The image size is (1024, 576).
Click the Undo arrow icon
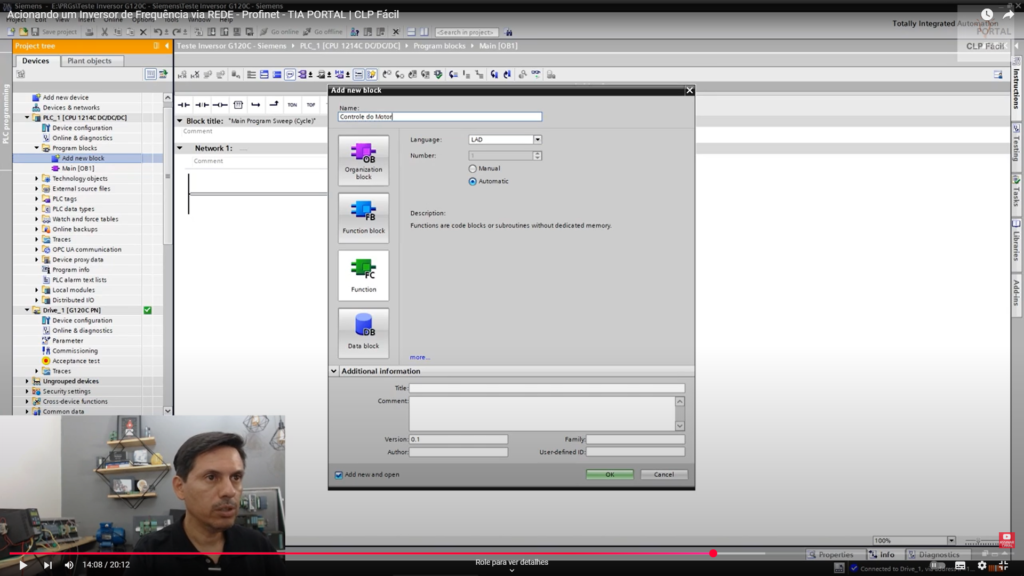point(157,32)
